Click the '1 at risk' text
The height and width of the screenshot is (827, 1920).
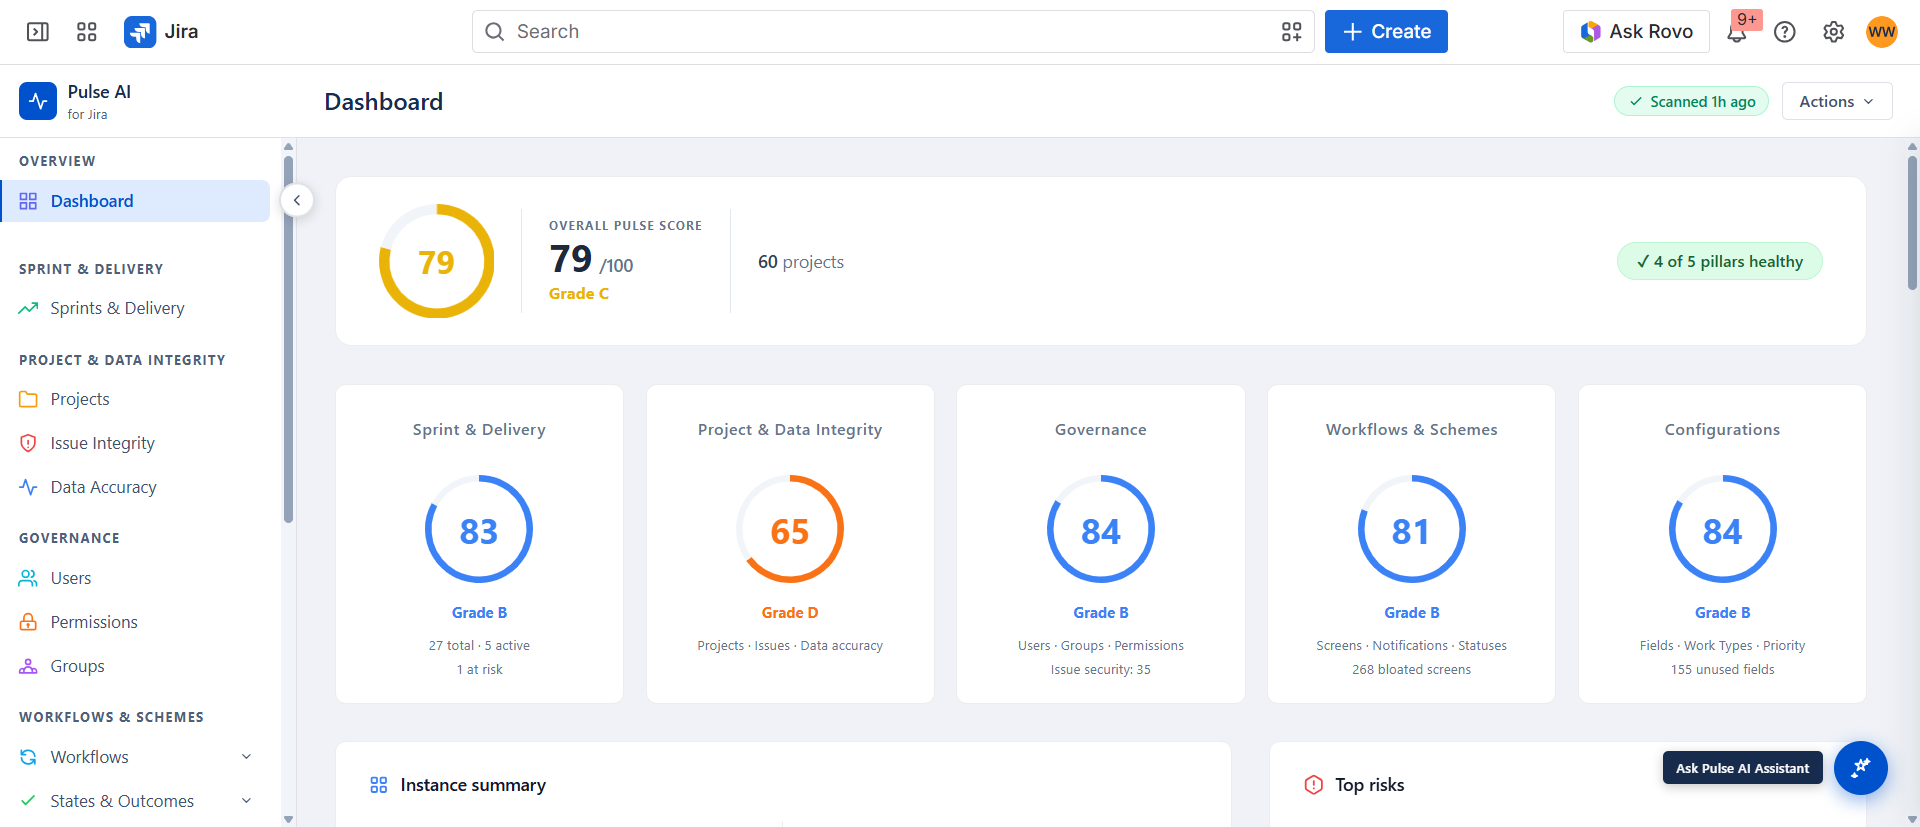(479, 670)
